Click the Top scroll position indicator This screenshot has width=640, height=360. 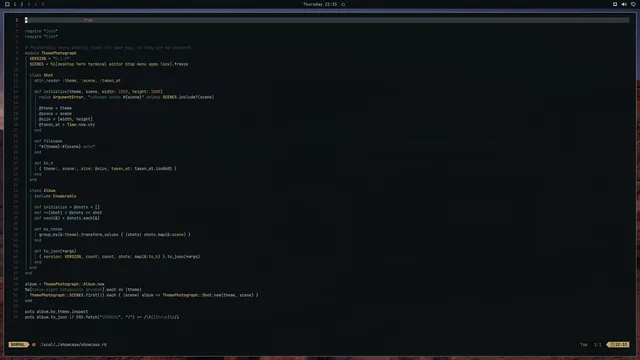click(x=584, y=344)
